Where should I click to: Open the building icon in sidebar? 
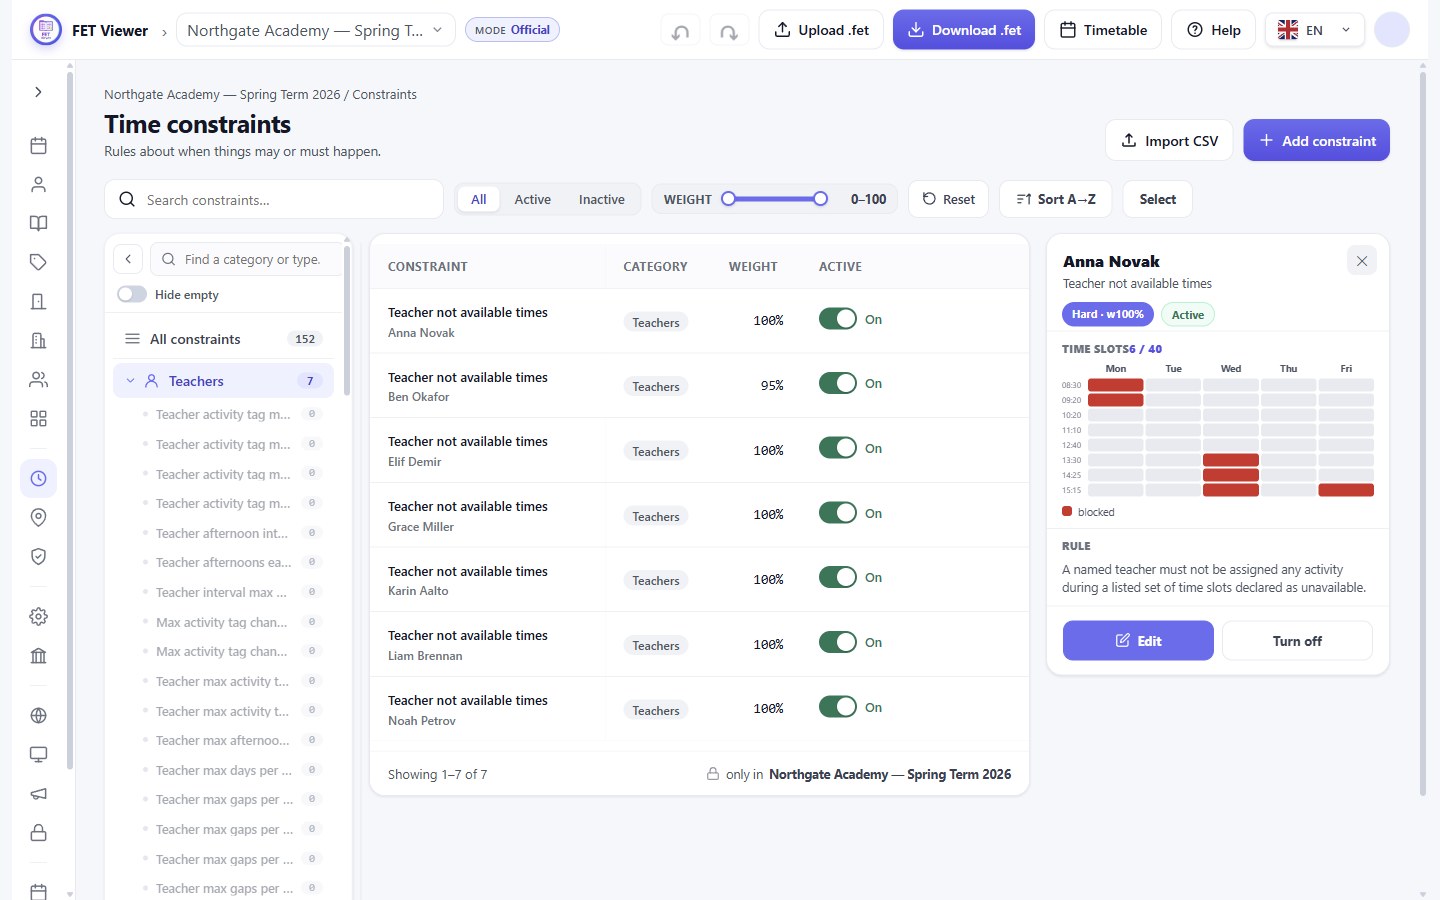tap(38, 341)
